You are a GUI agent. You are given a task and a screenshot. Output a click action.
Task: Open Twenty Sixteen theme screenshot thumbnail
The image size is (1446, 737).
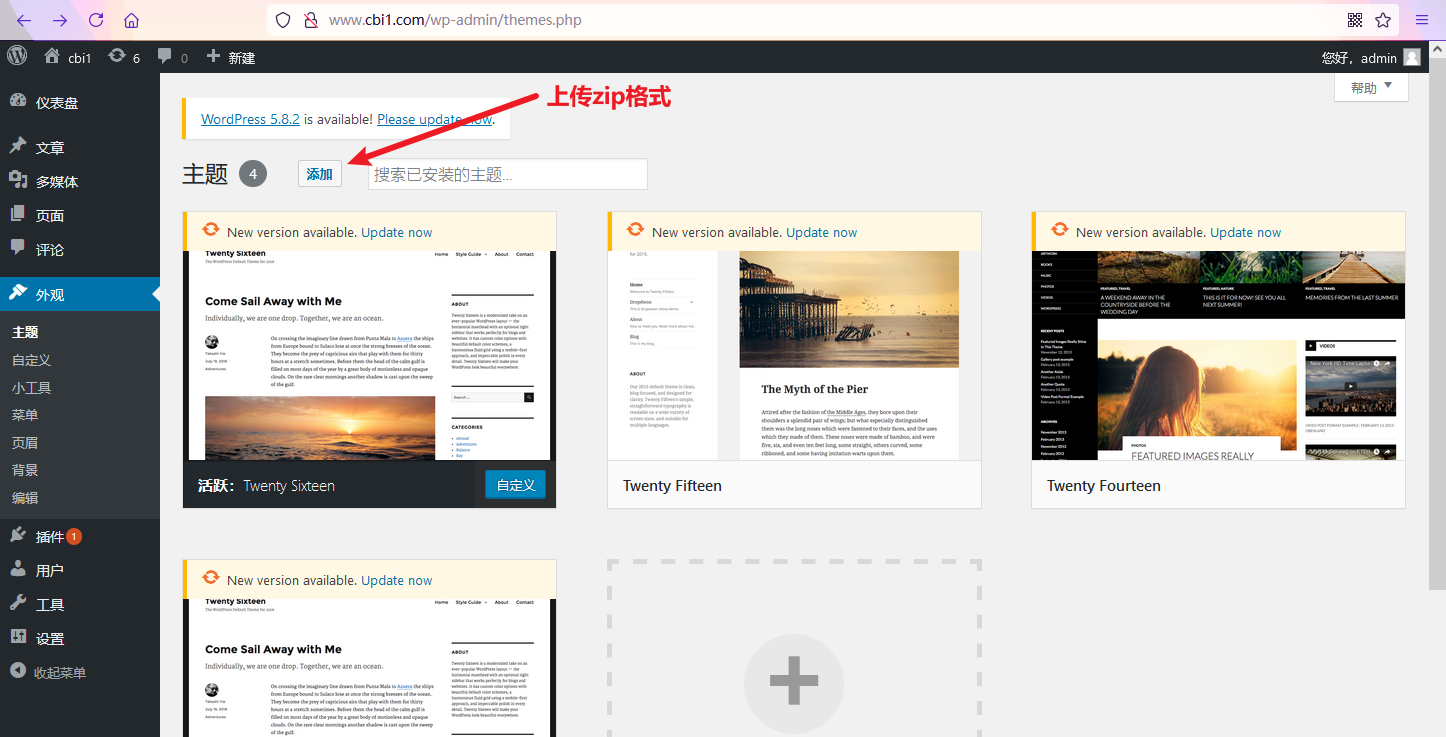[369, 355]
